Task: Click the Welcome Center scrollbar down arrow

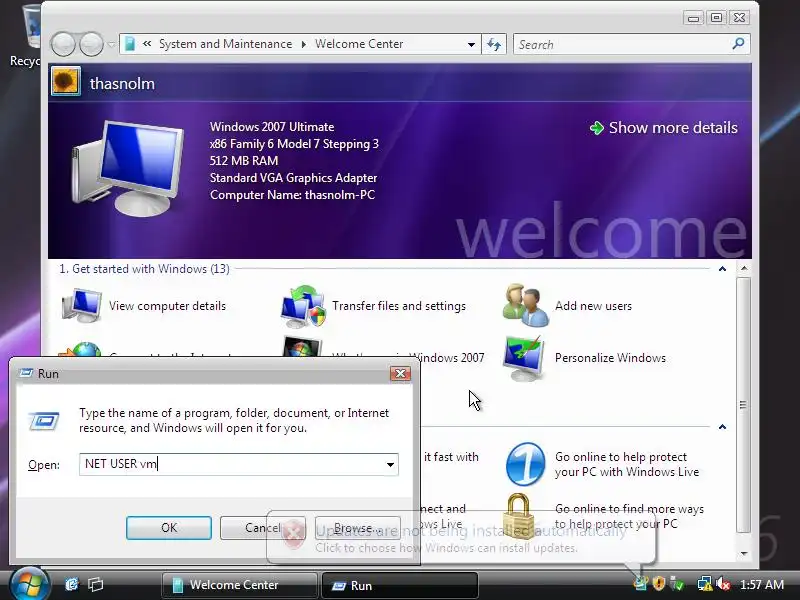Action: coord(744,553)
